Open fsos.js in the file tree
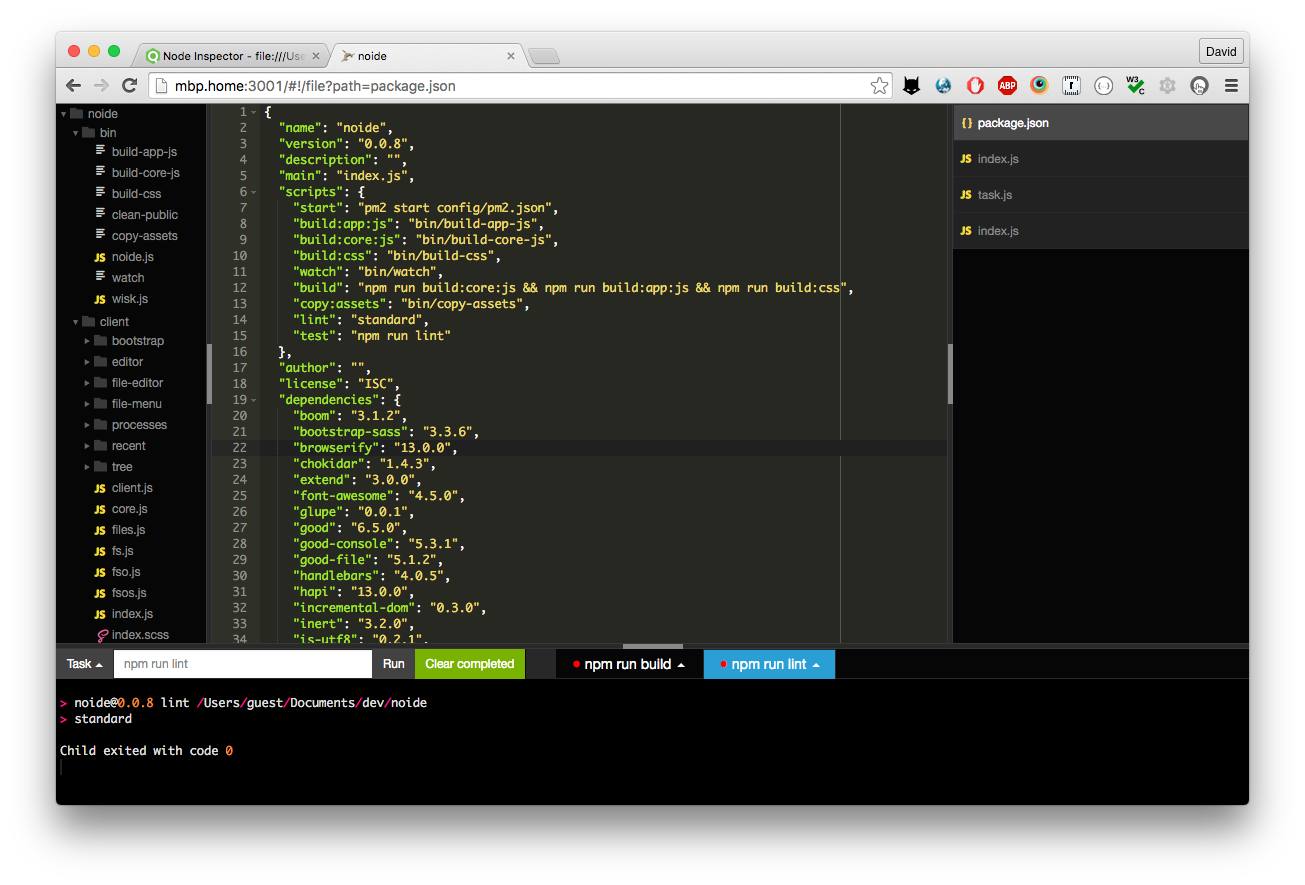 point(128,593)
